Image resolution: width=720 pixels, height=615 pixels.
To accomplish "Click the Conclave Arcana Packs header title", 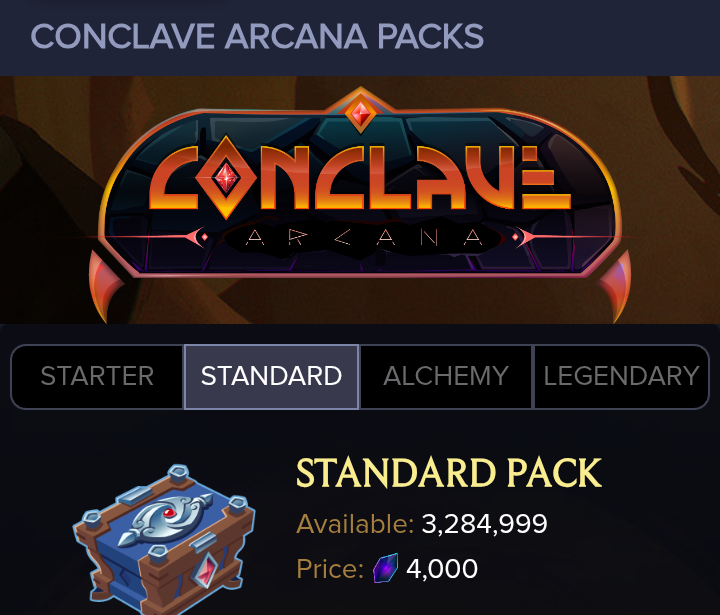I will pyautogui.click(x=257, y=36).
